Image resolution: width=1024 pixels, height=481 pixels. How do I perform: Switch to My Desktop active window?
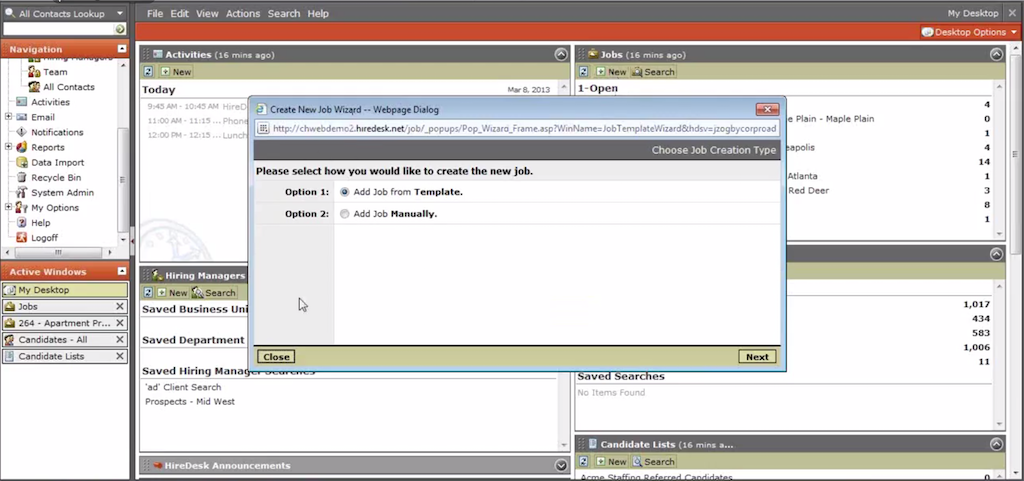[65, 290]
